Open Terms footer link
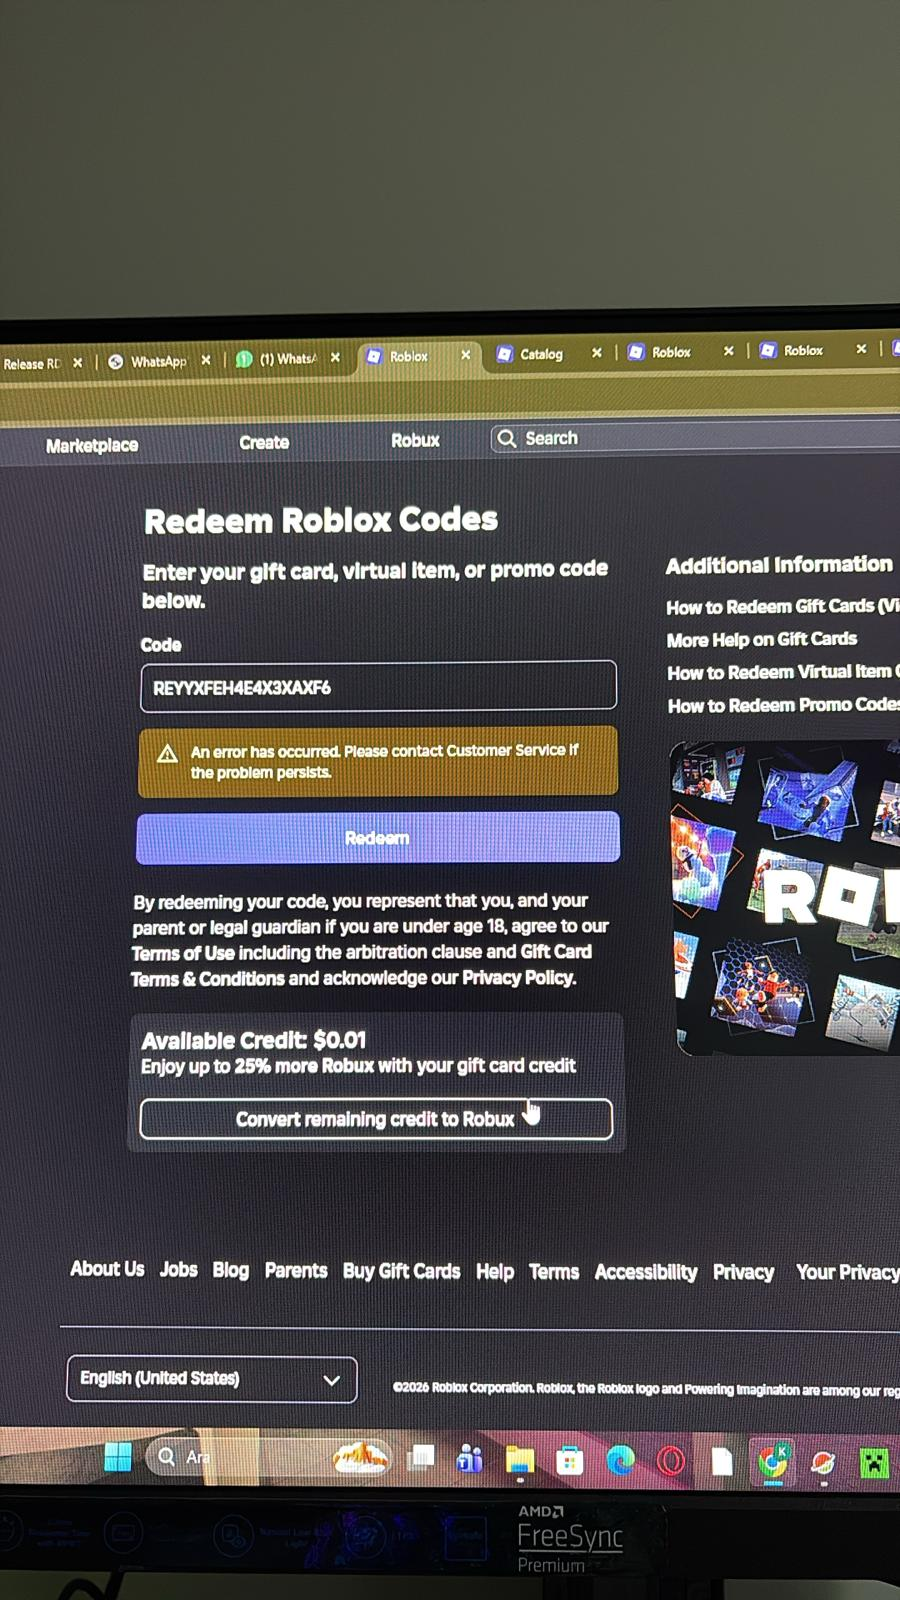 point(554,1272)
